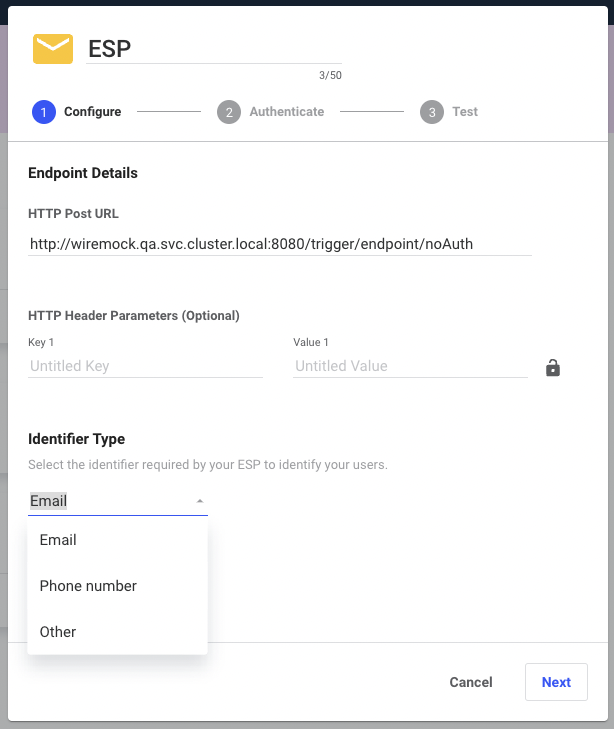Click the step 1 Configure circle

(x=44, y=112)
